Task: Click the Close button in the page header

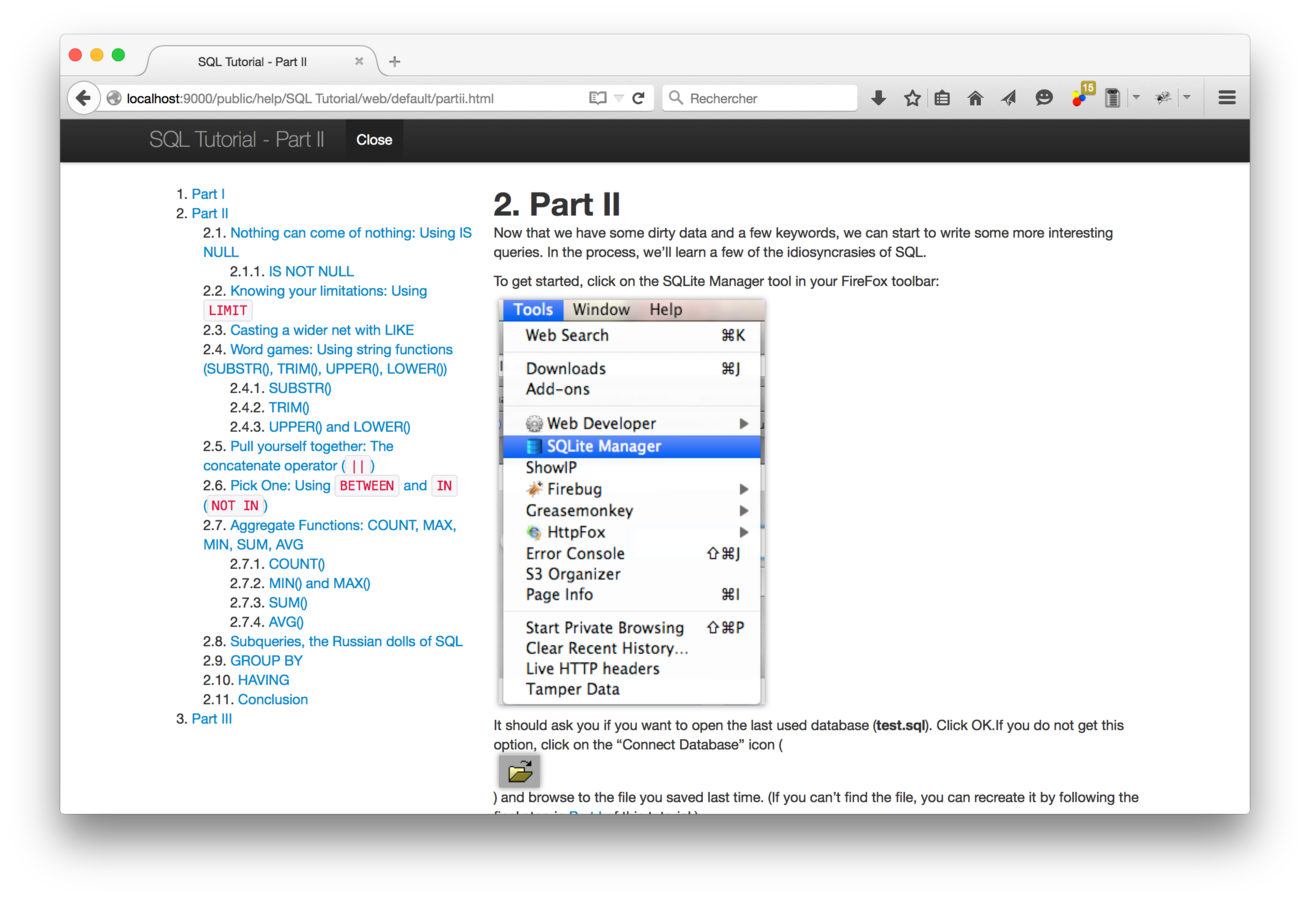Action: click(x=374, y=140)
